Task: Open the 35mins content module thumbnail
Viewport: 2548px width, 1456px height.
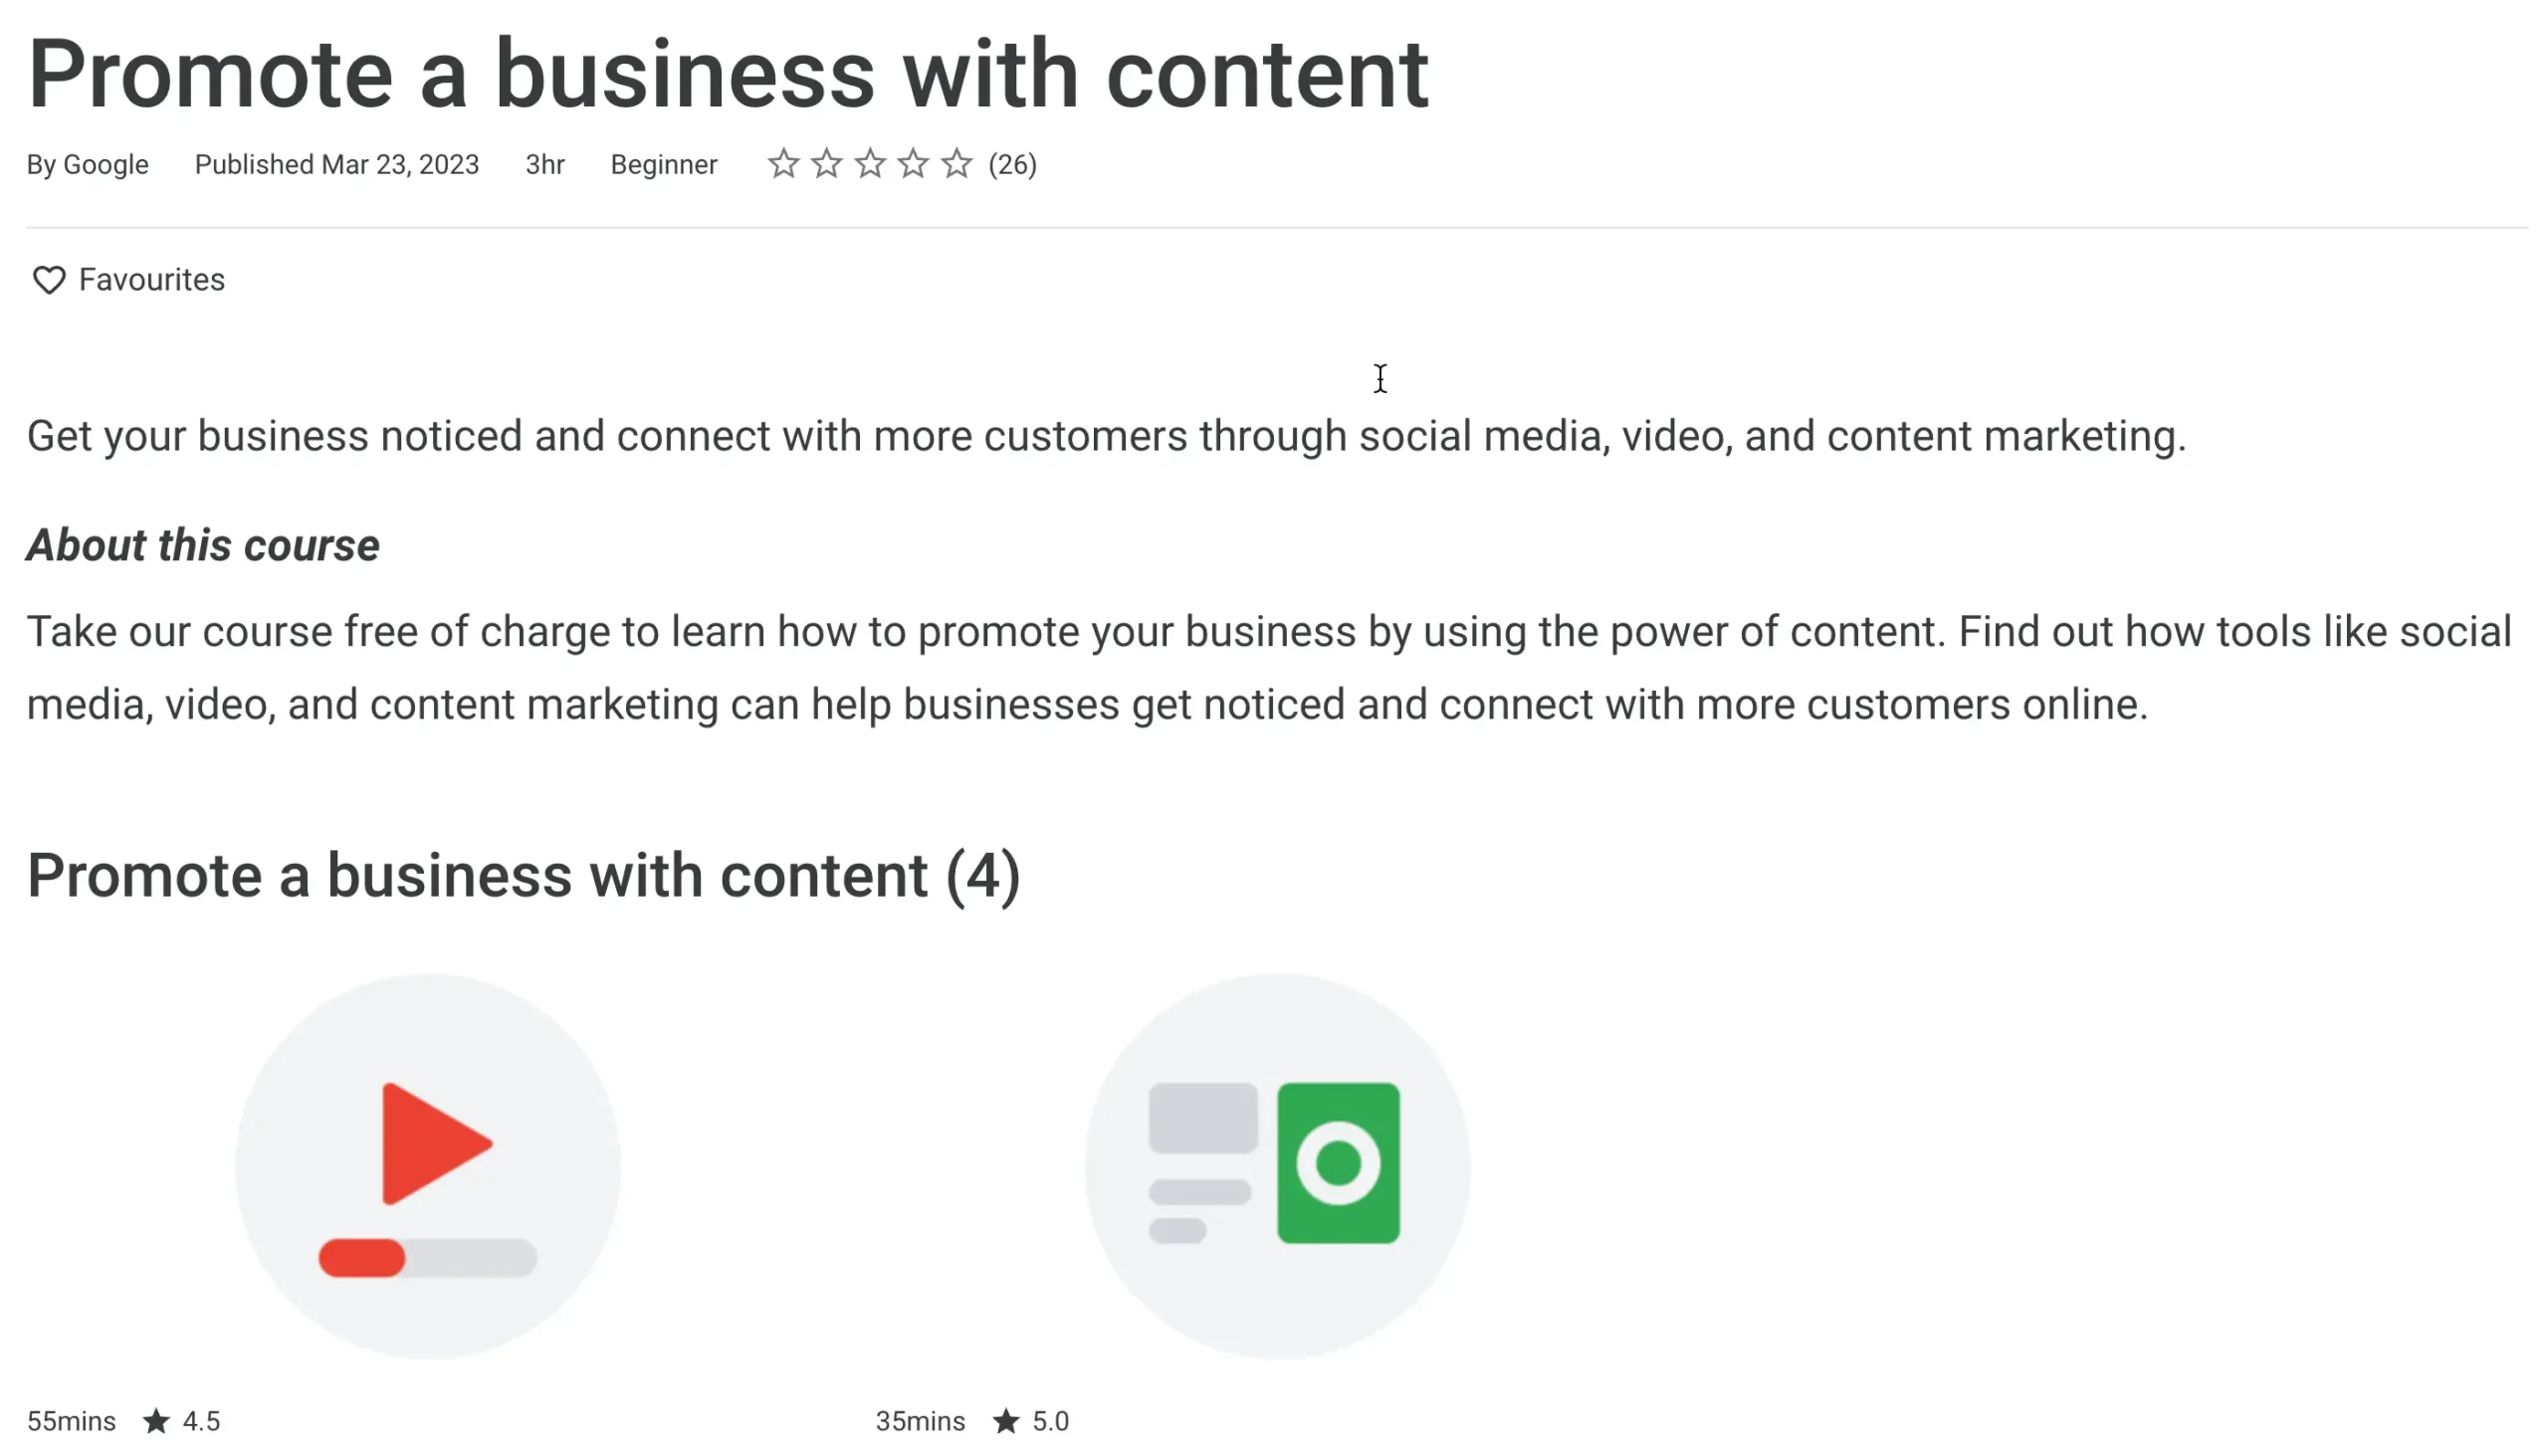Action: click(x=1277, y=1166)
